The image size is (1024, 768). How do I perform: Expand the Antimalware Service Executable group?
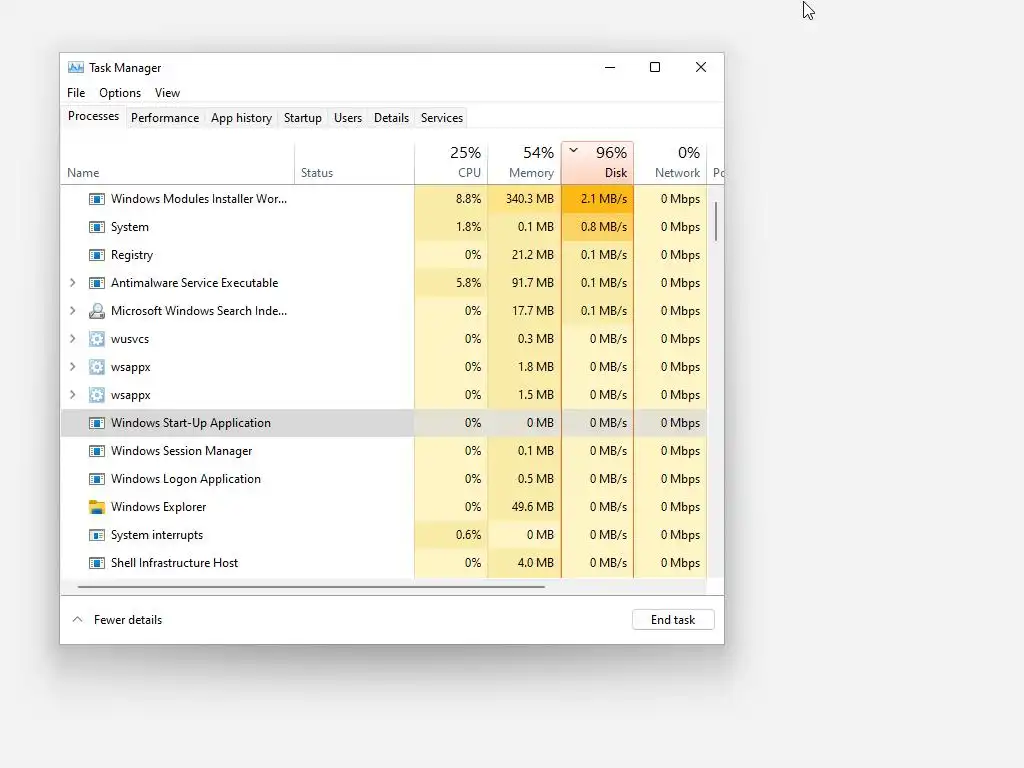[x=72, y=283]
